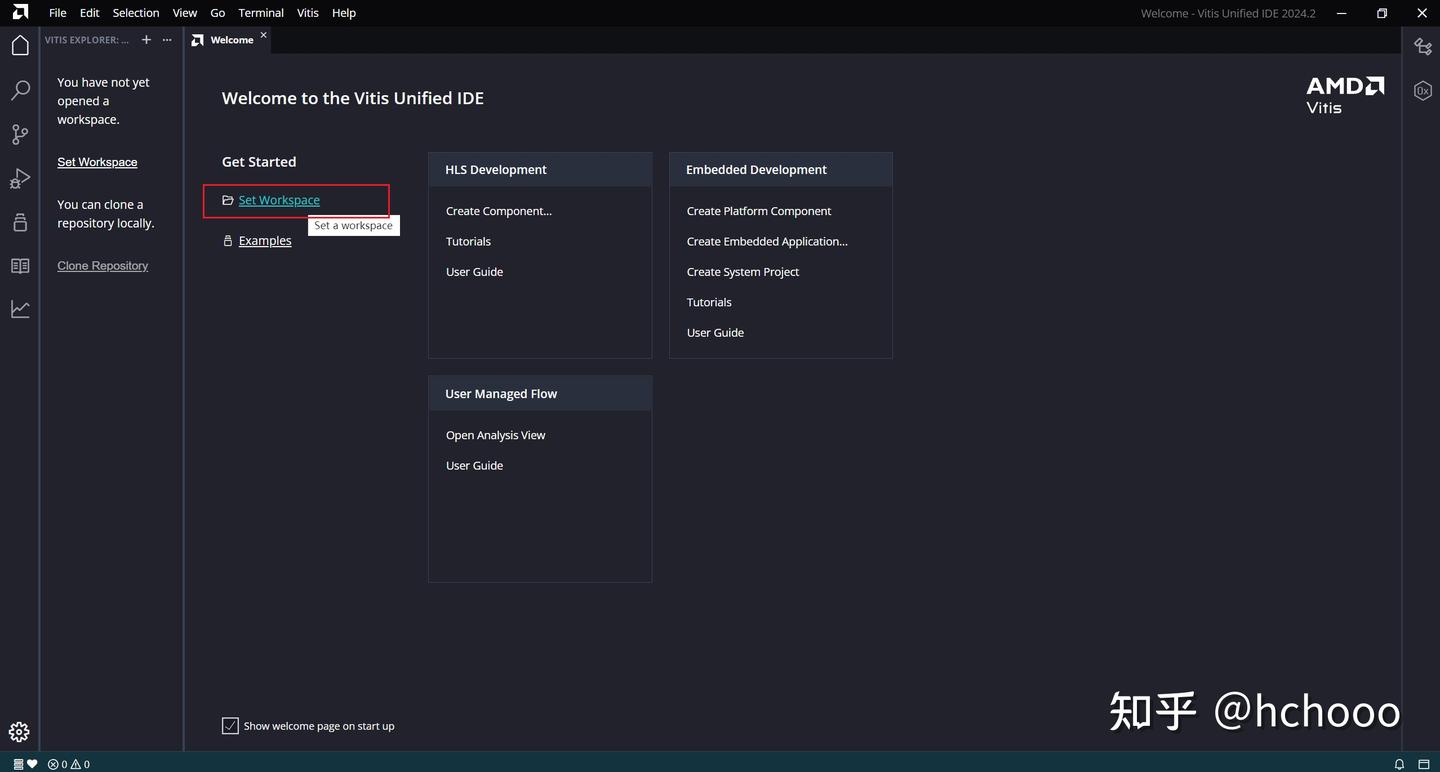Screen dimensions: 1440x772
Task: Click the backend status heart icon in status bar
Action: (26, 764)
